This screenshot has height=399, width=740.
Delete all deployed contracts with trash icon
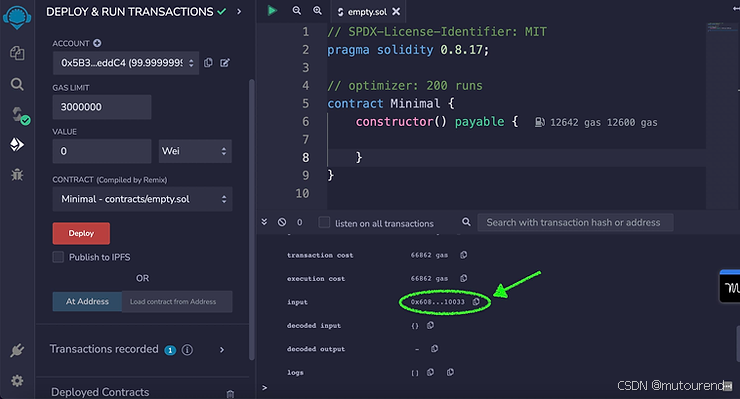tap(230, 393)
